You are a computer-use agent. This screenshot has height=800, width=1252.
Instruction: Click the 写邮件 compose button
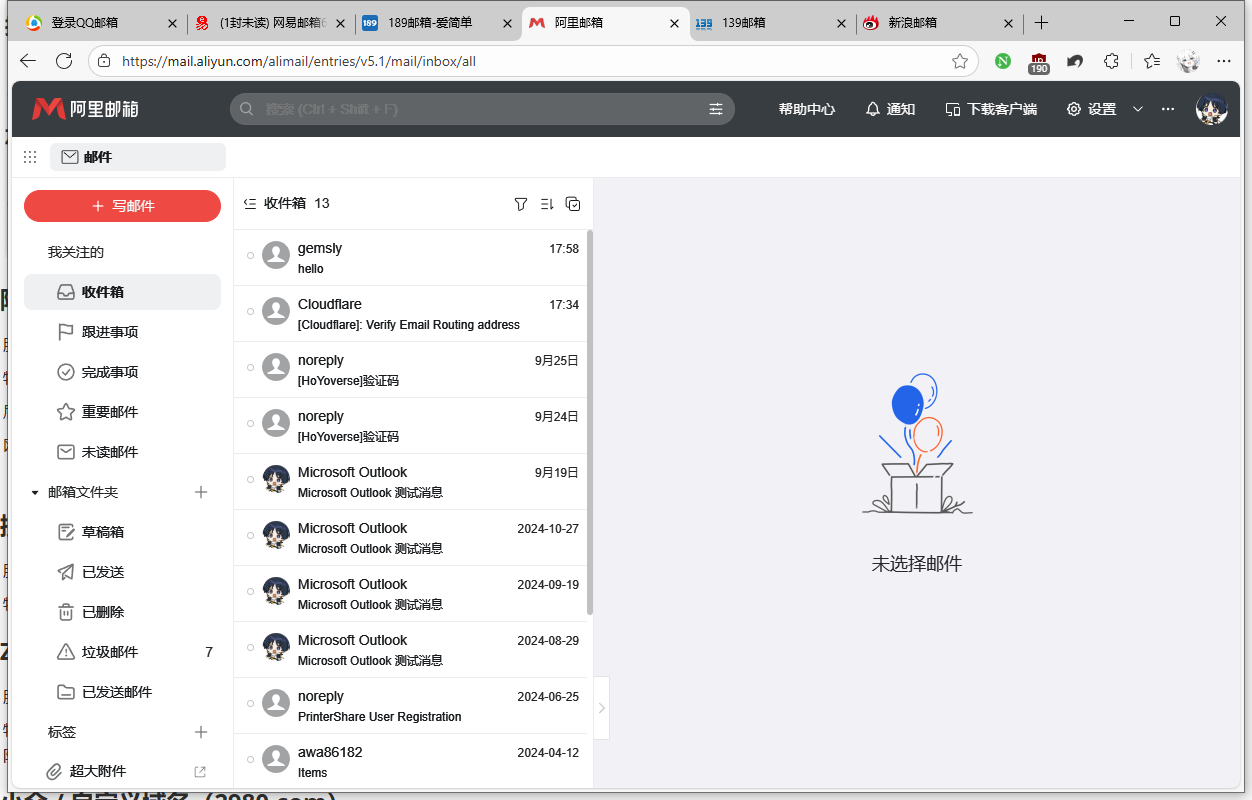click(x=122, y=206)
